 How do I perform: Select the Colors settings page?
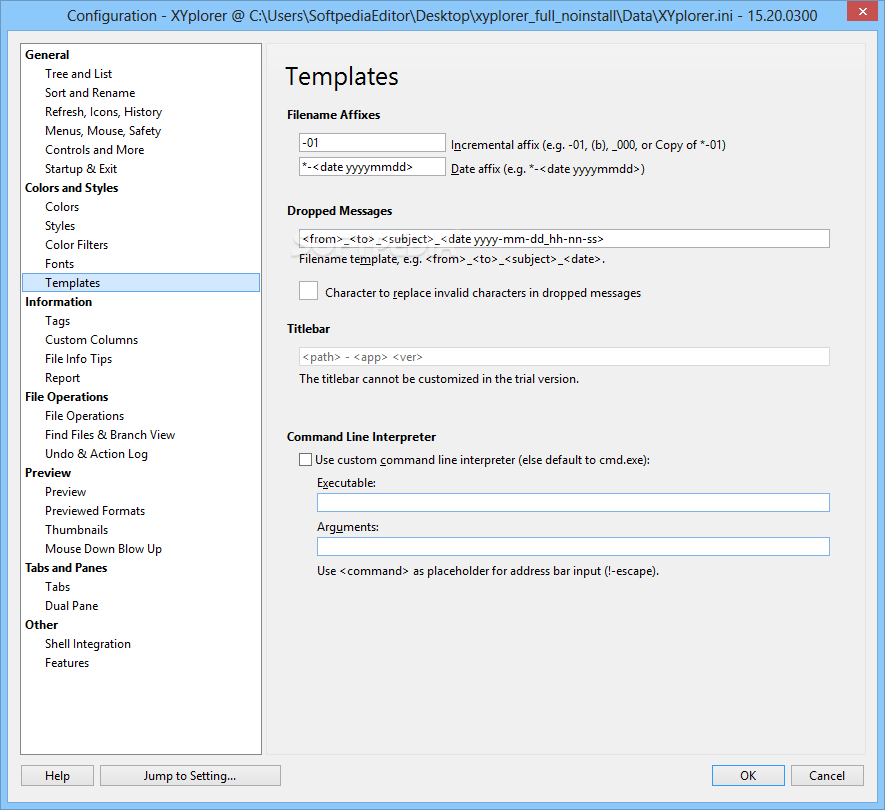click(x=62, y=207)
